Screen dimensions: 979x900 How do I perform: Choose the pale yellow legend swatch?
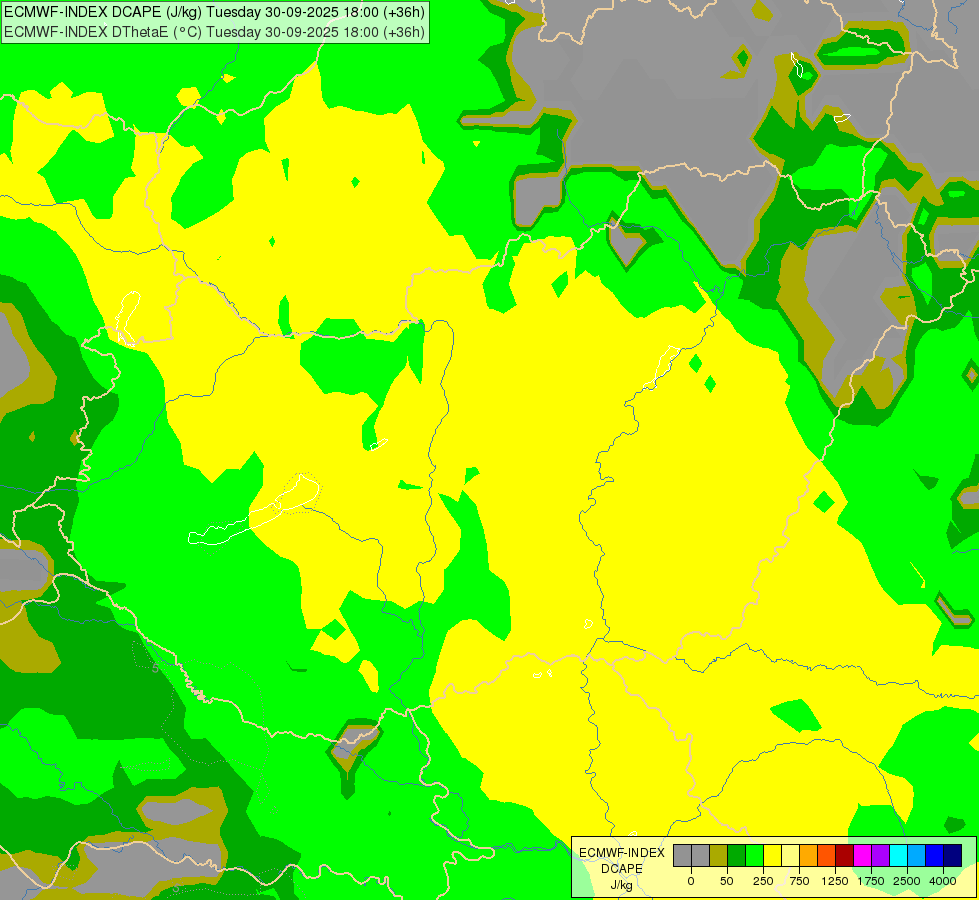pyautogui.click(x=791, y=856)
